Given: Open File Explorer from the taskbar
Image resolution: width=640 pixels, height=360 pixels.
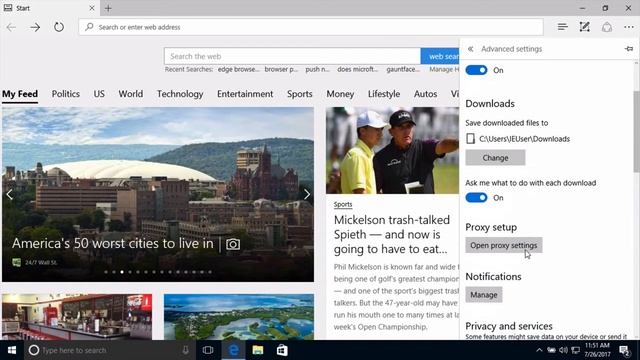Looking at the screenshot, I should click(258, 350).
